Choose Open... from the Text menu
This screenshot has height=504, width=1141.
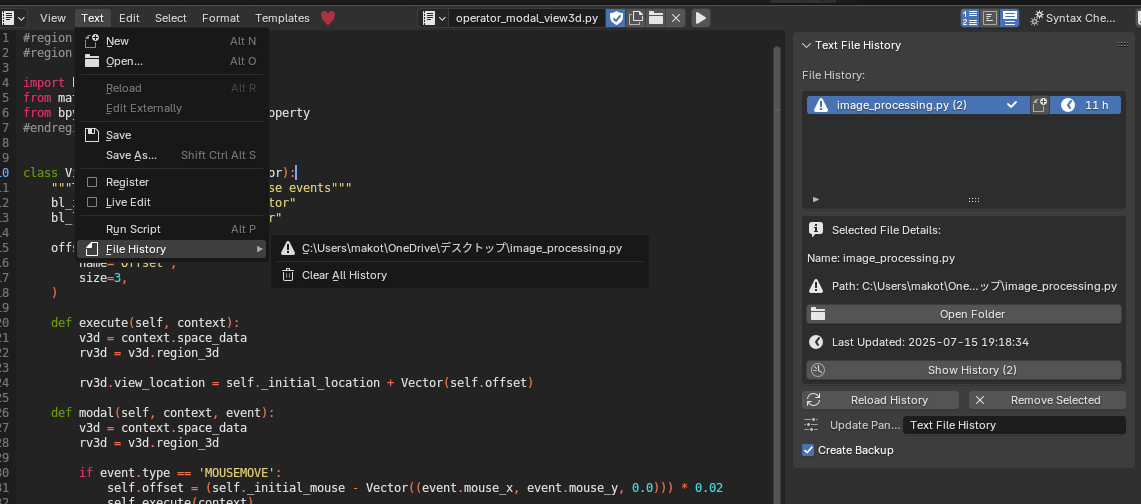171,61
